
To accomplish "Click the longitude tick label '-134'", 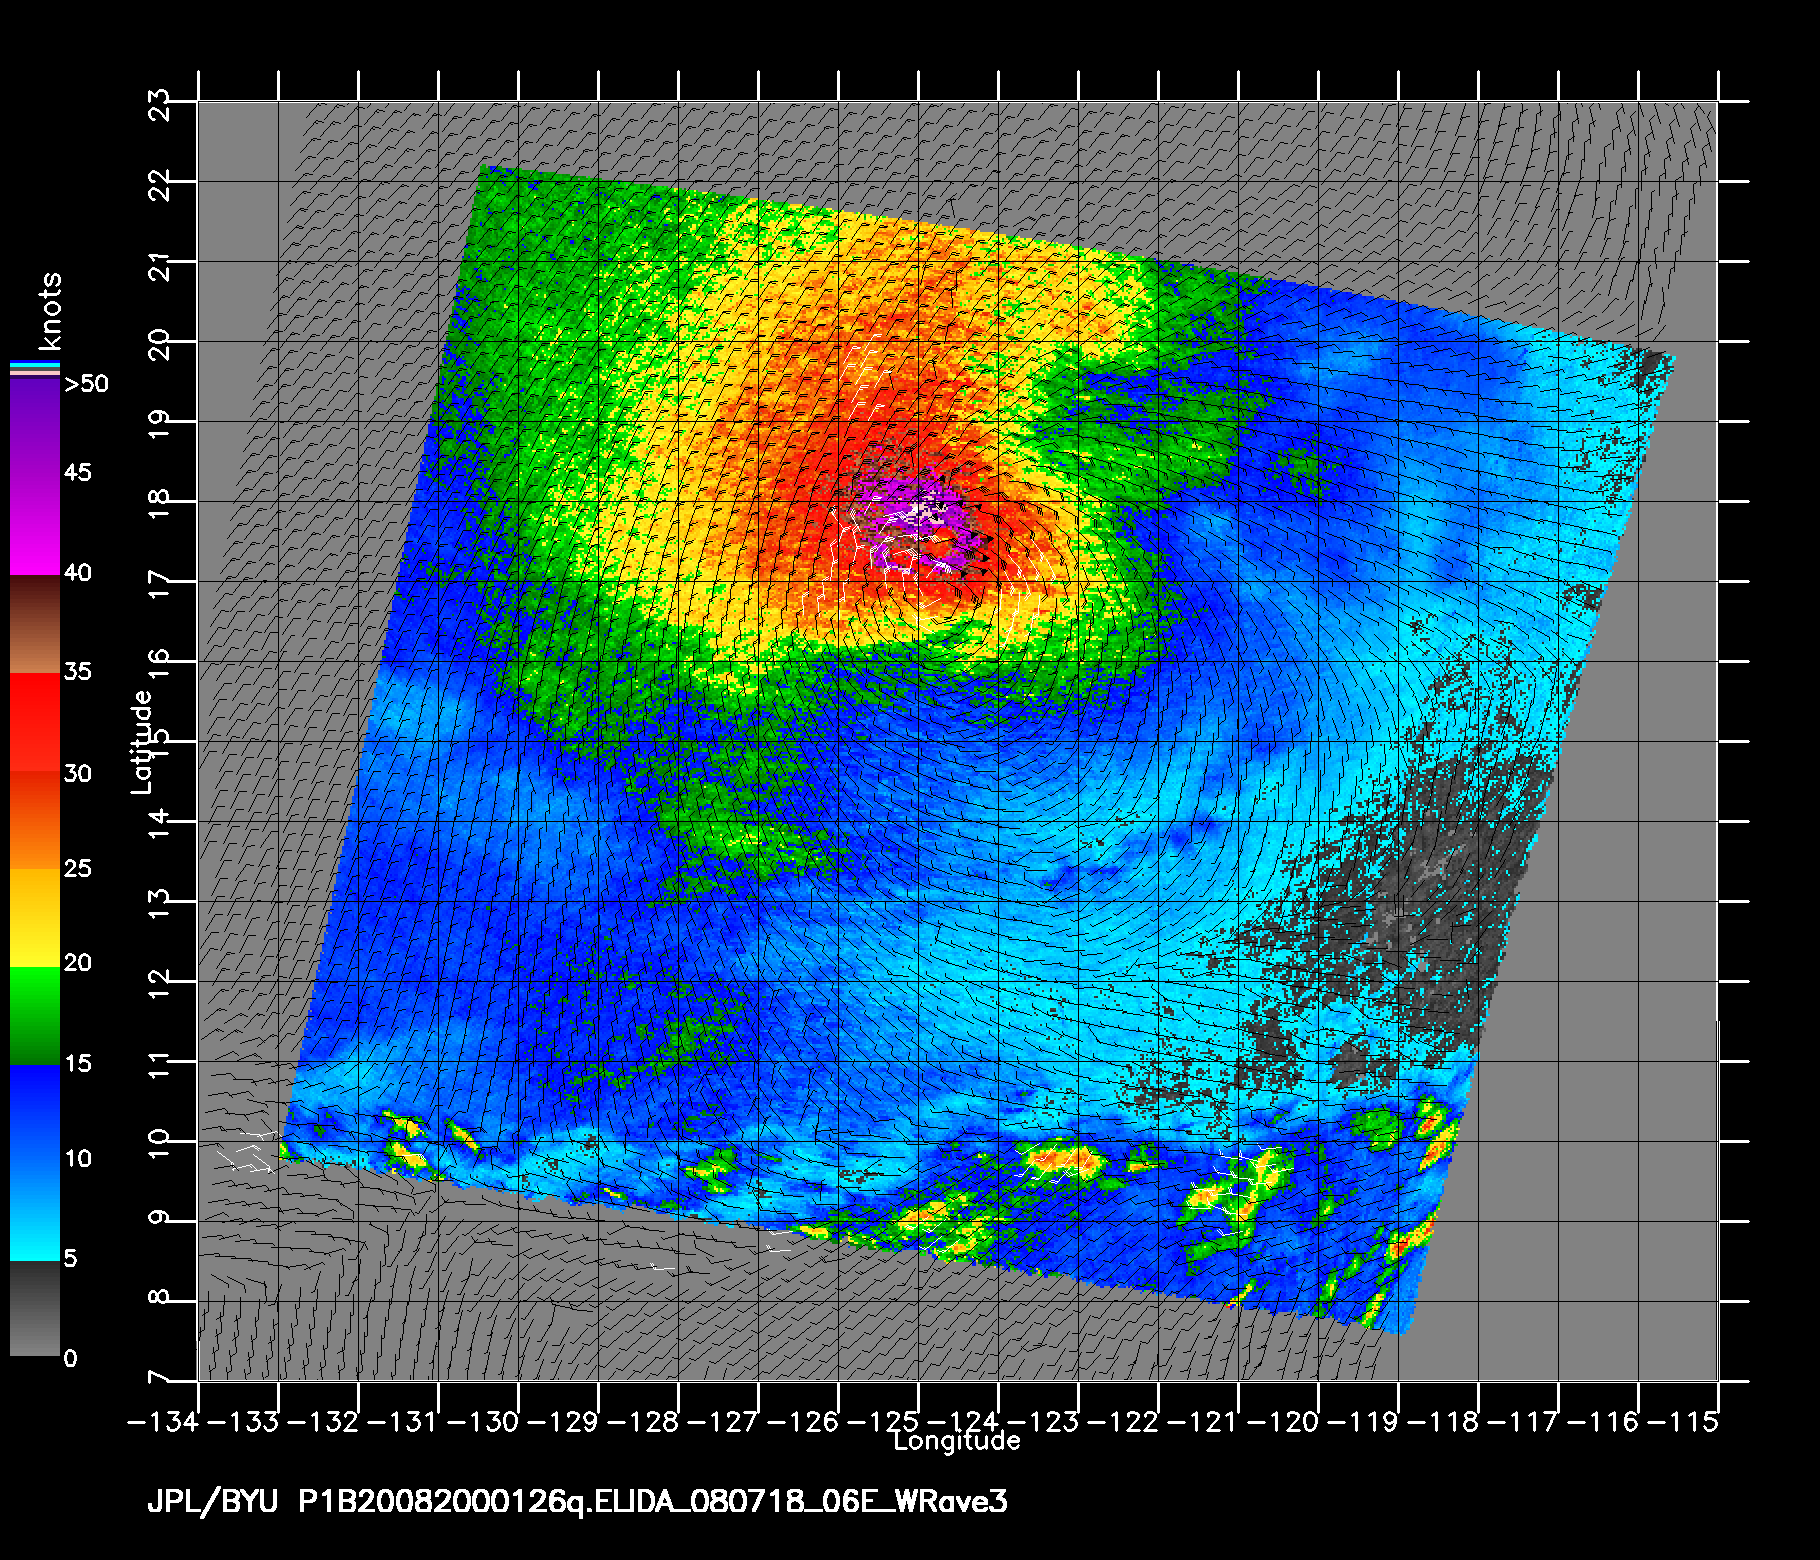I will [x=163, y=1421].
